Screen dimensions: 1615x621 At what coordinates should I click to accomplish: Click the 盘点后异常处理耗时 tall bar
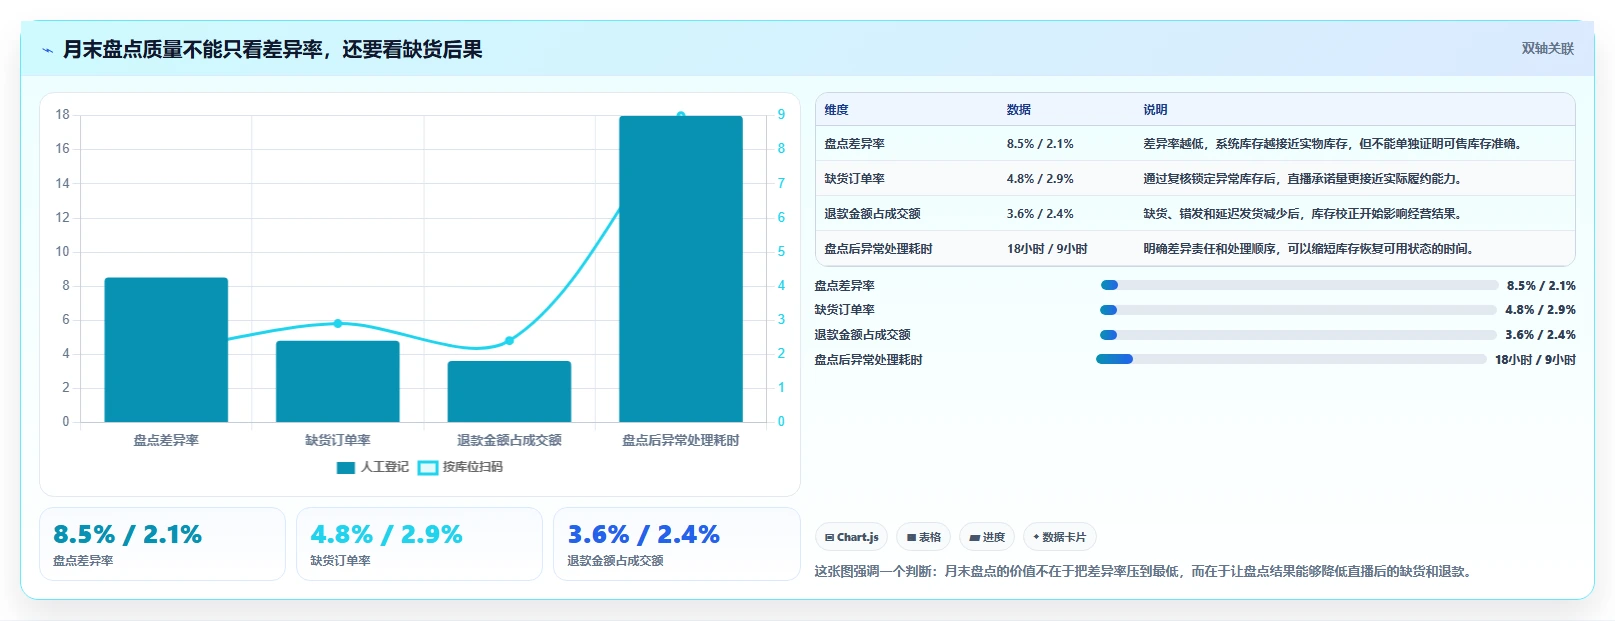tap(681, 269)
